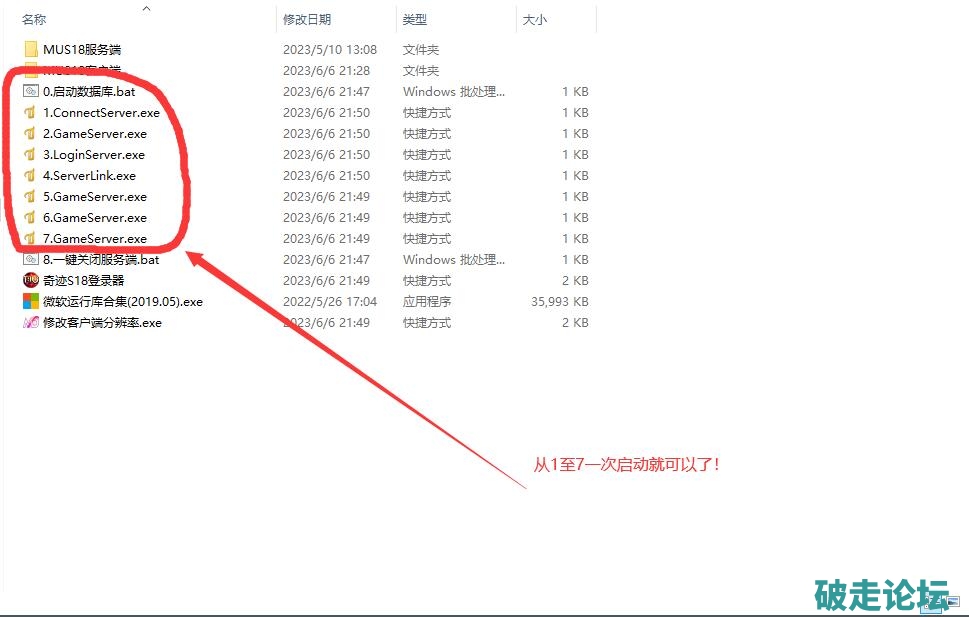The width and height of the screenshot is (969, 617).
Task: Sort by 大小 column header
Action: 534,19
